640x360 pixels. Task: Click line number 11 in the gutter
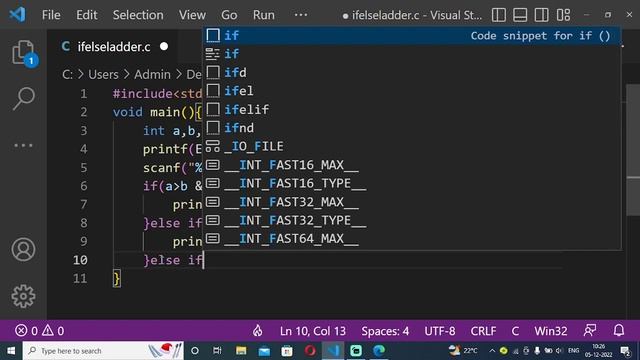tap(80, 279)
